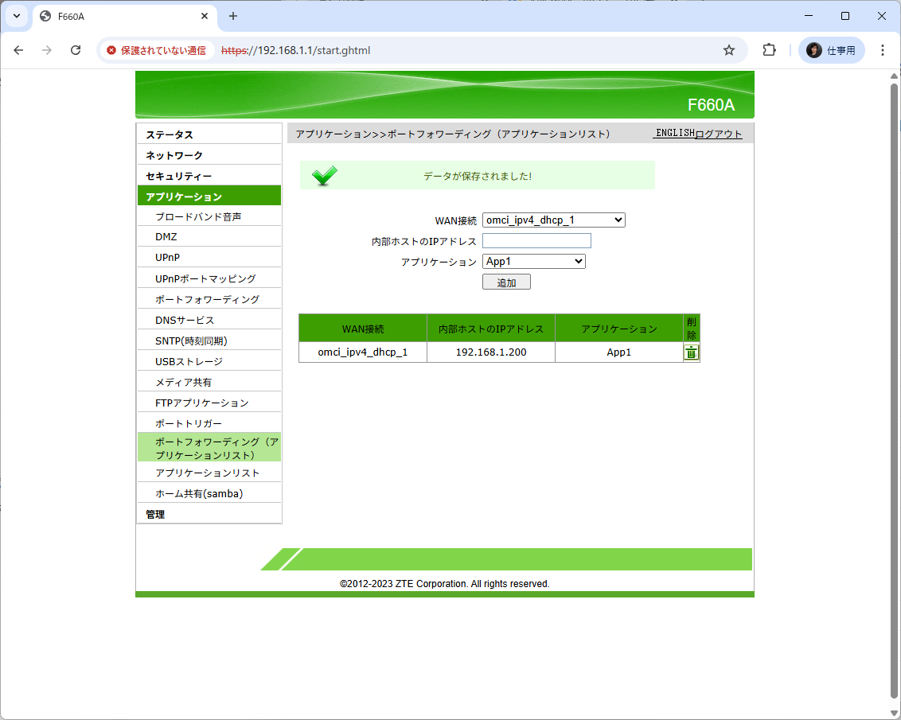Click the ログアウト link
901x720 pixels.
click(719, 134)
